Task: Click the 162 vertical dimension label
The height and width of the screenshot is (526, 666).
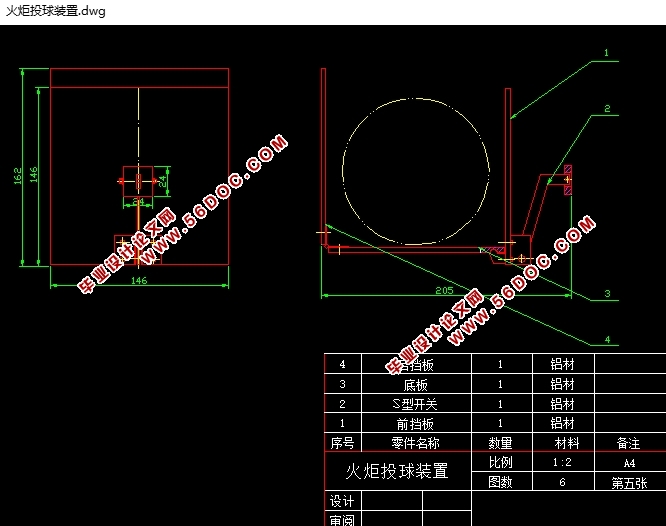Action: 18,176
